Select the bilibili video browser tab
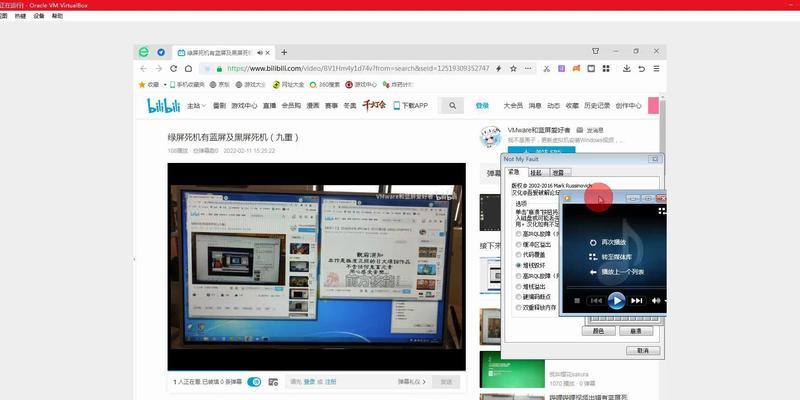 point(223,53)
